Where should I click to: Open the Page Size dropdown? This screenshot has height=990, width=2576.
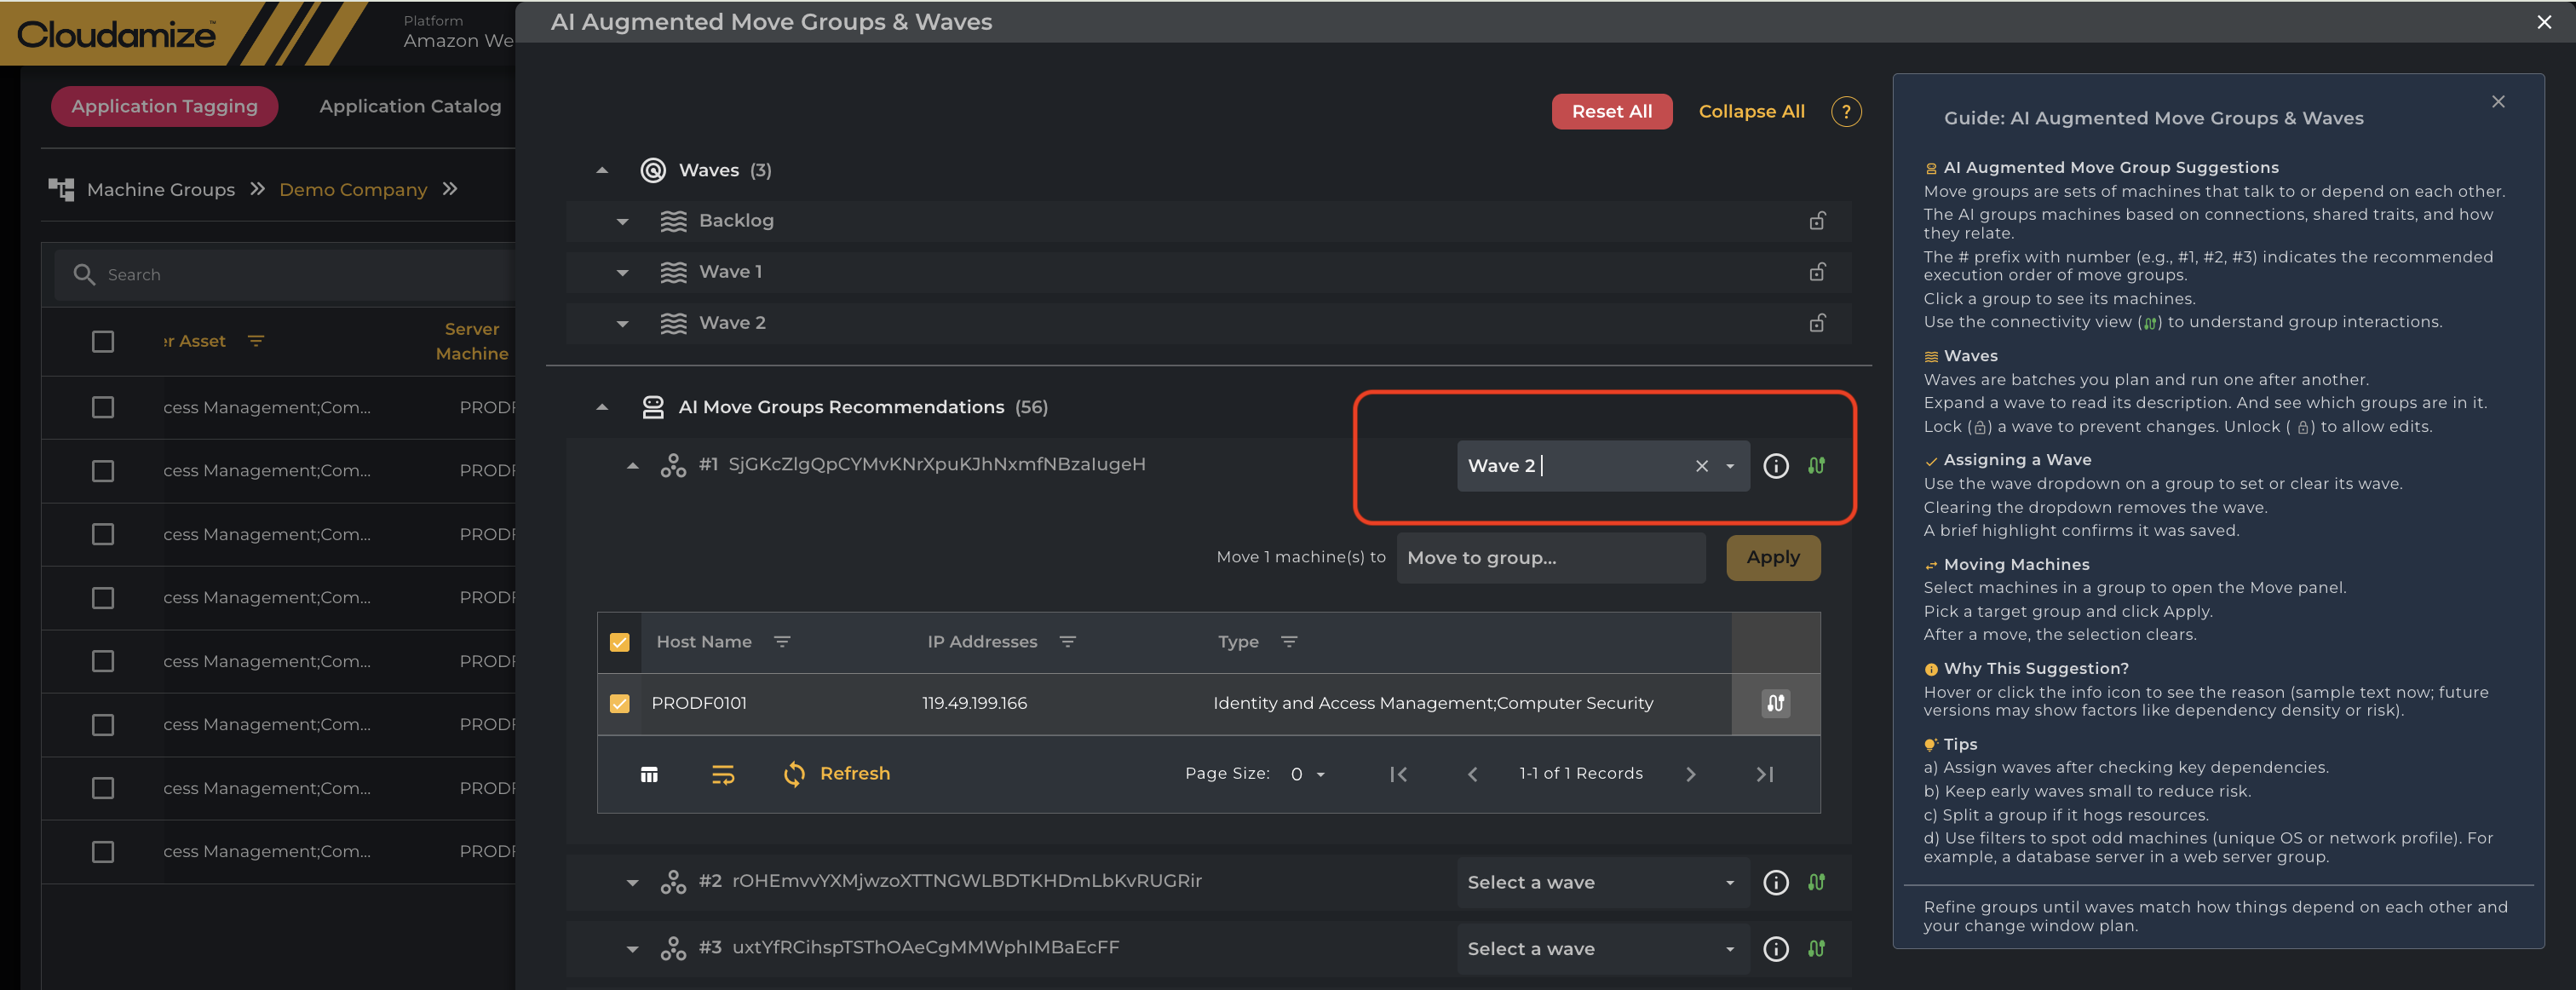point(1307,774)
